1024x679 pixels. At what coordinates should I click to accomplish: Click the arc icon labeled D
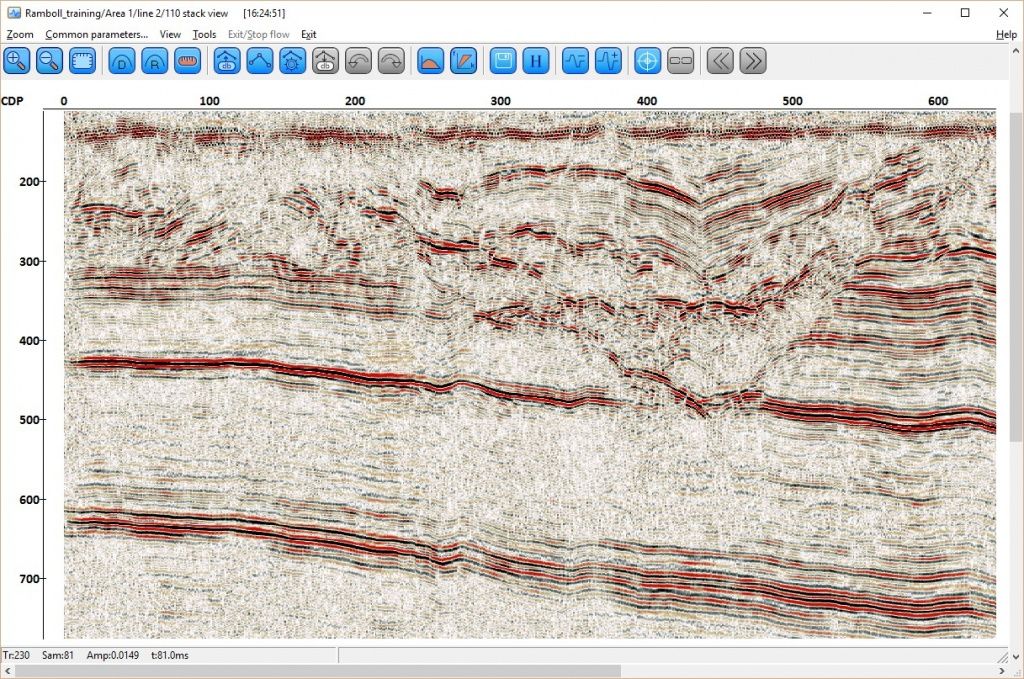(x=122, y=61)
